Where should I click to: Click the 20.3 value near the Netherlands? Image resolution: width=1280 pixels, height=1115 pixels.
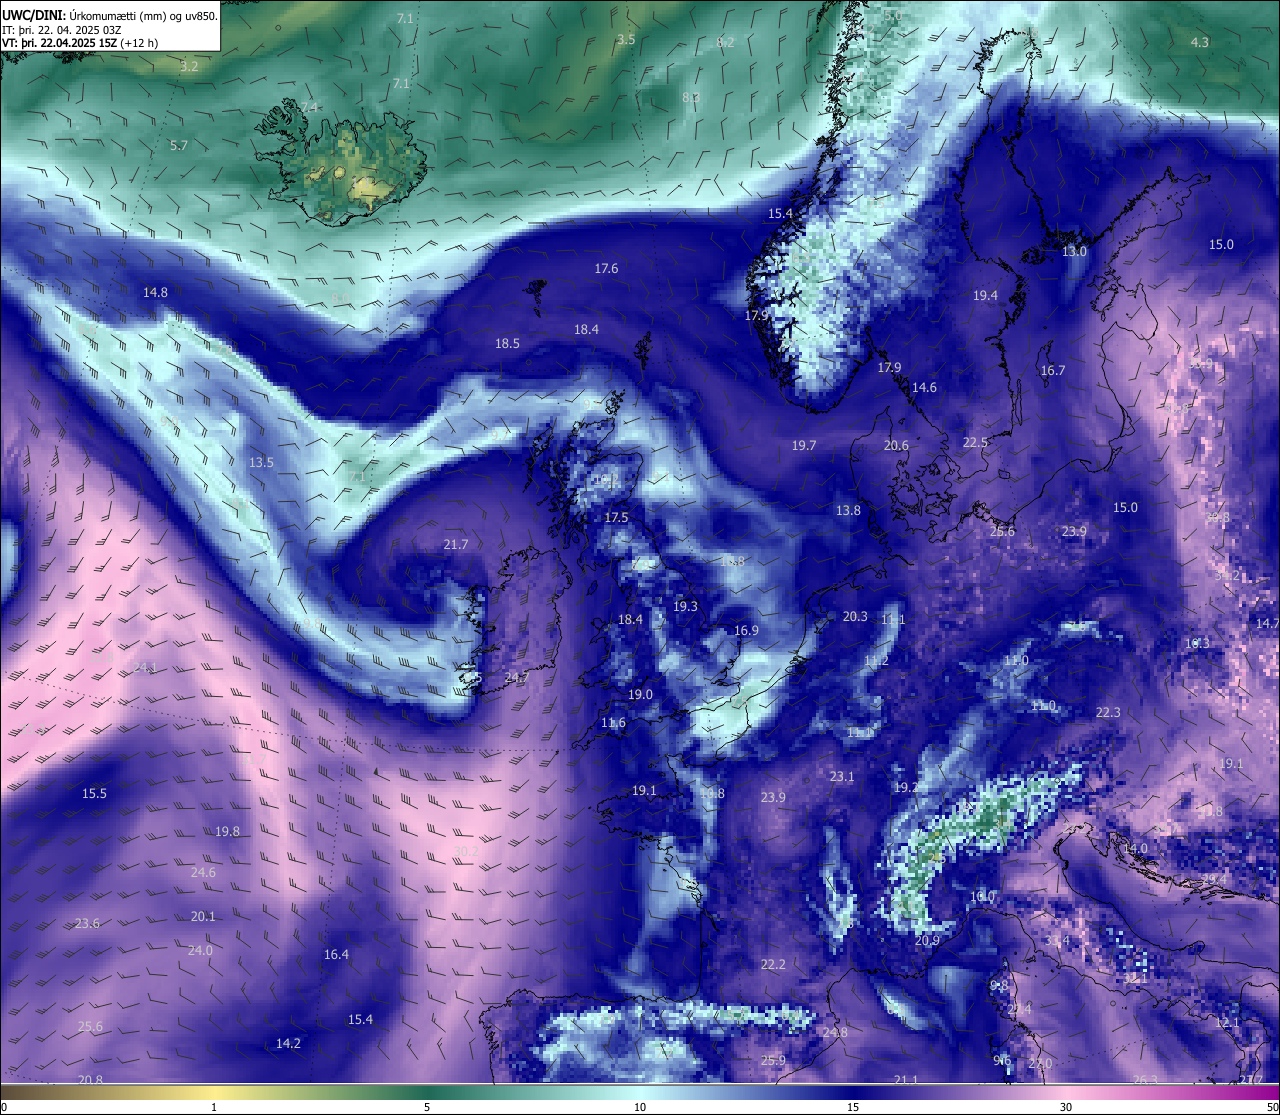855,616
